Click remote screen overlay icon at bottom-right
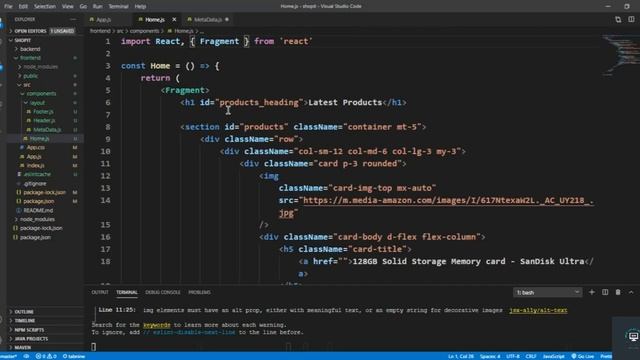 click(x=633, y=337)
